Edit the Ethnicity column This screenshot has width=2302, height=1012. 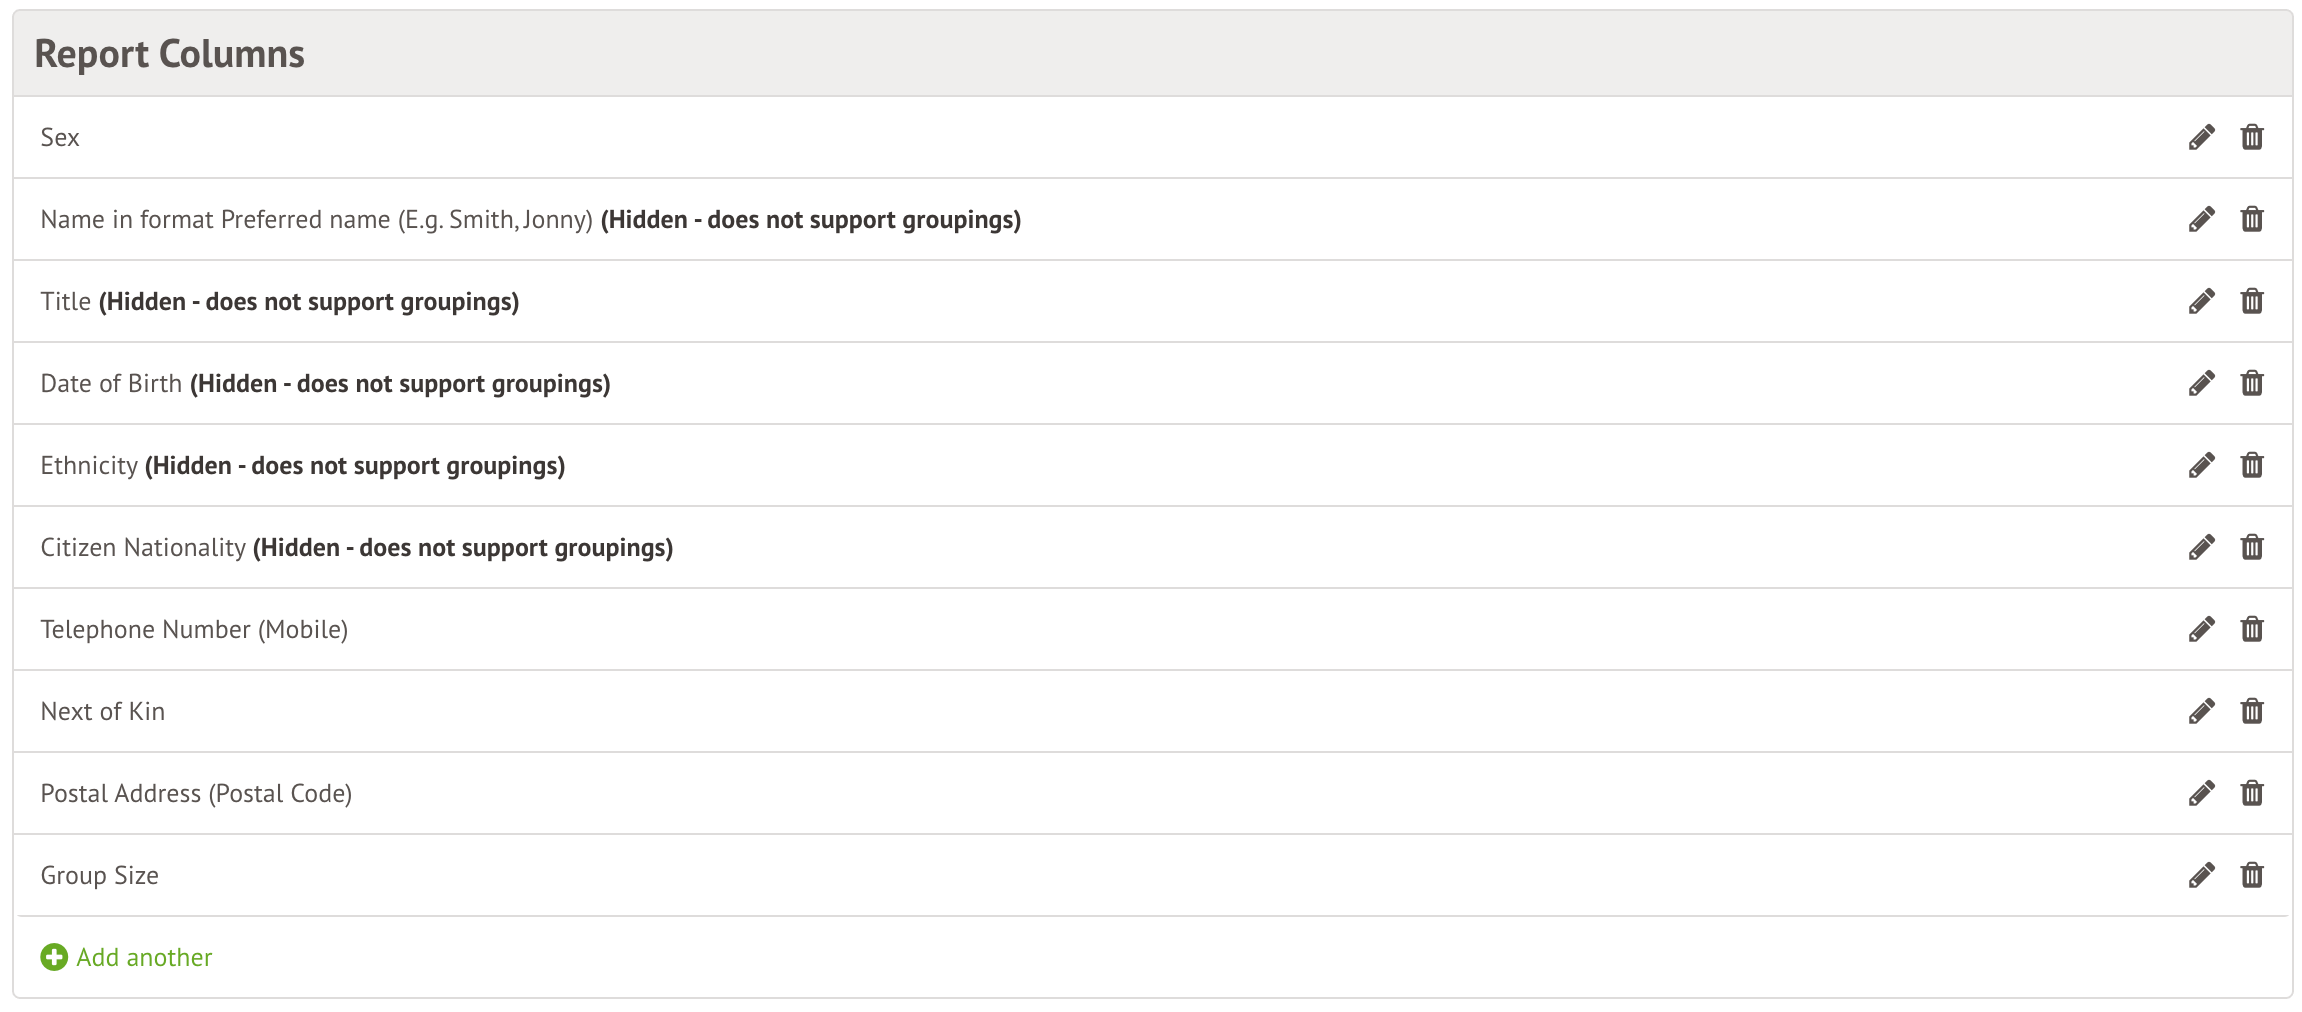(2201, 465)
